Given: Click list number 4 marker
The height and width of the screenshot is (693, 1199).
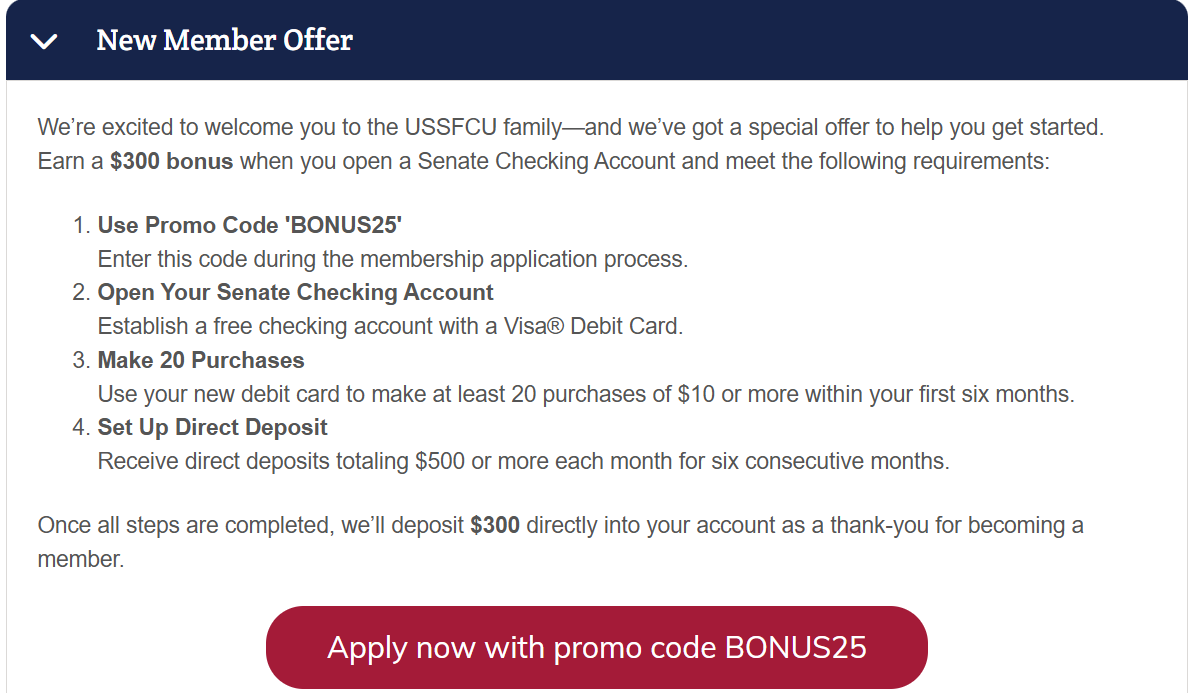Looking at the screenshot, I should [x=81, y=427].
